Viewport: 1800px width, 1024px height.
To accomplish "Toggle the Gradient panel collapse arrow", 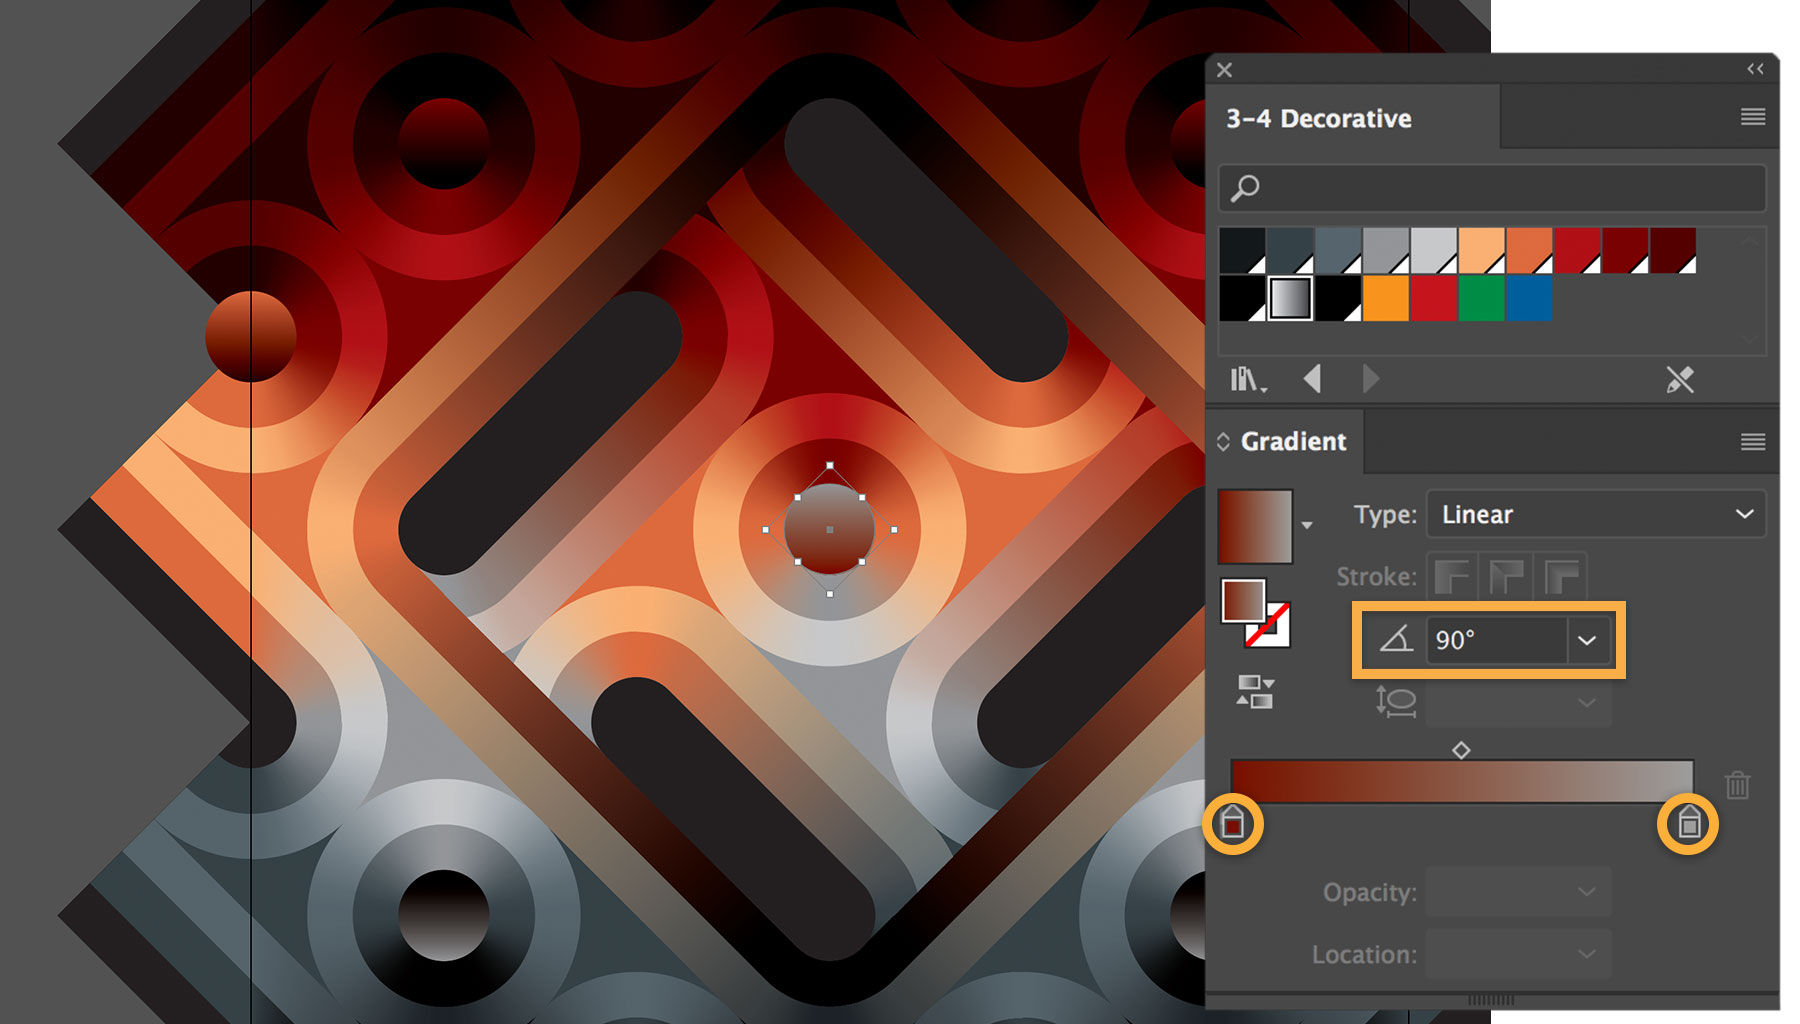I will [x=1224, y=441].
